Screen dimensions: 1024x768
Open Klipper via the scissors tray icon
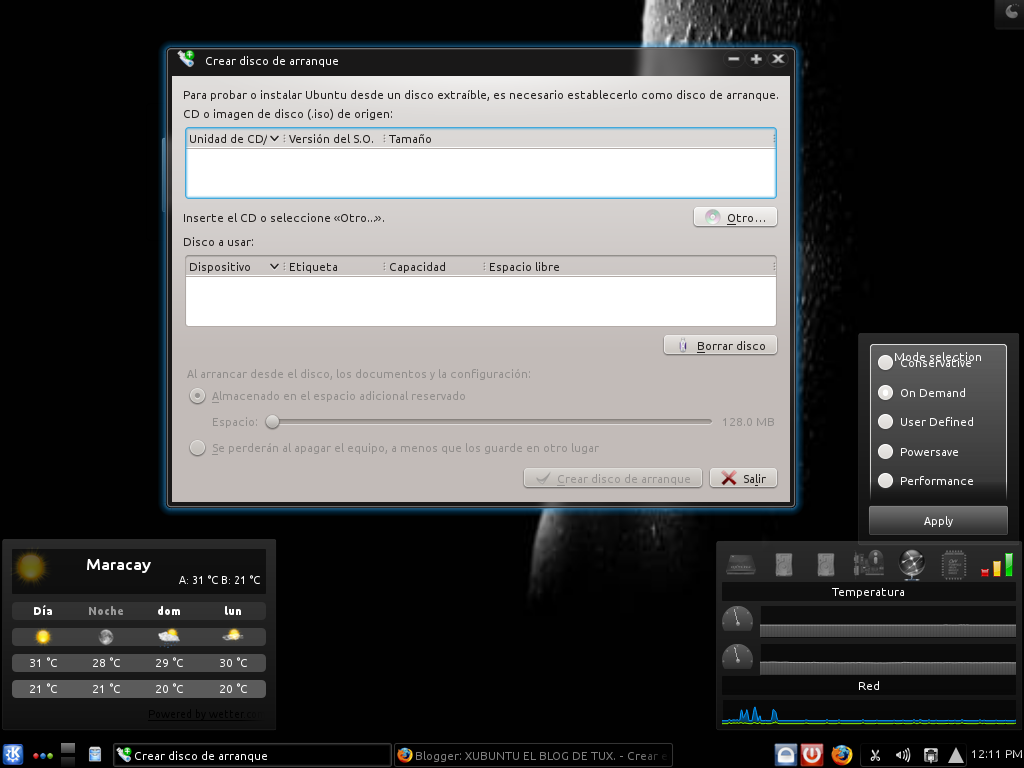tap(875, 754)
